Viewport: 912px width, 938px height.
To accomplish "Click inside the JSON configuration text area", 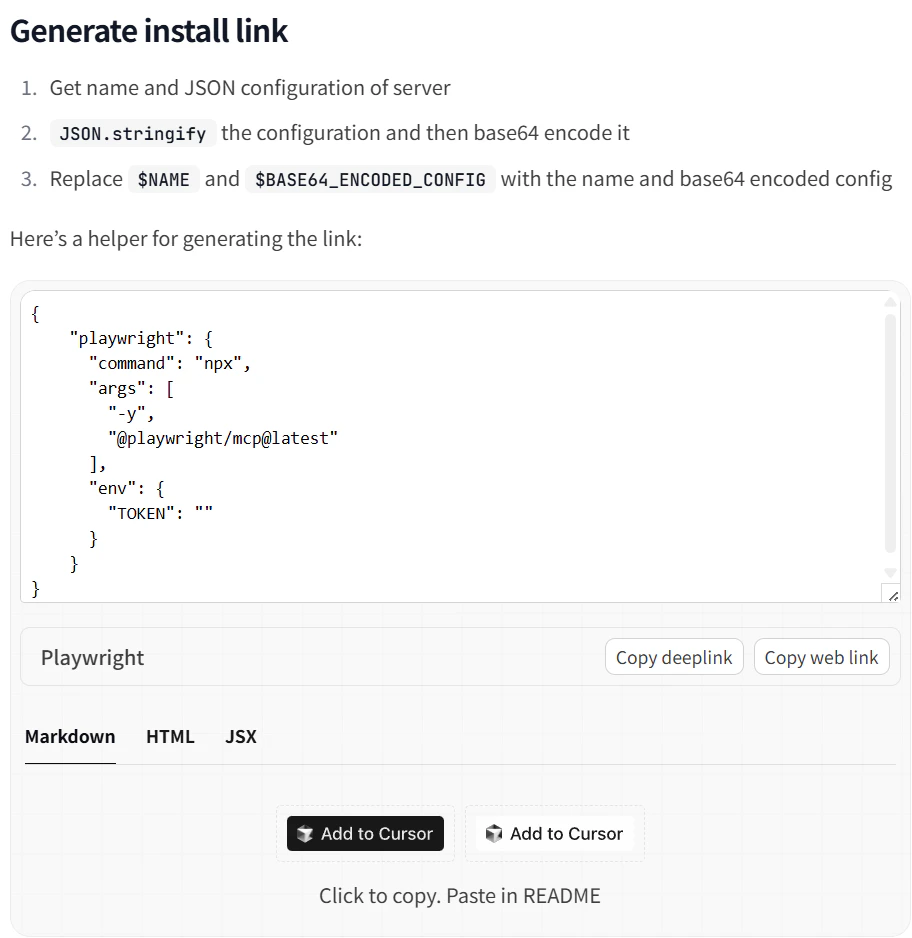I will [x=452, y=446].
